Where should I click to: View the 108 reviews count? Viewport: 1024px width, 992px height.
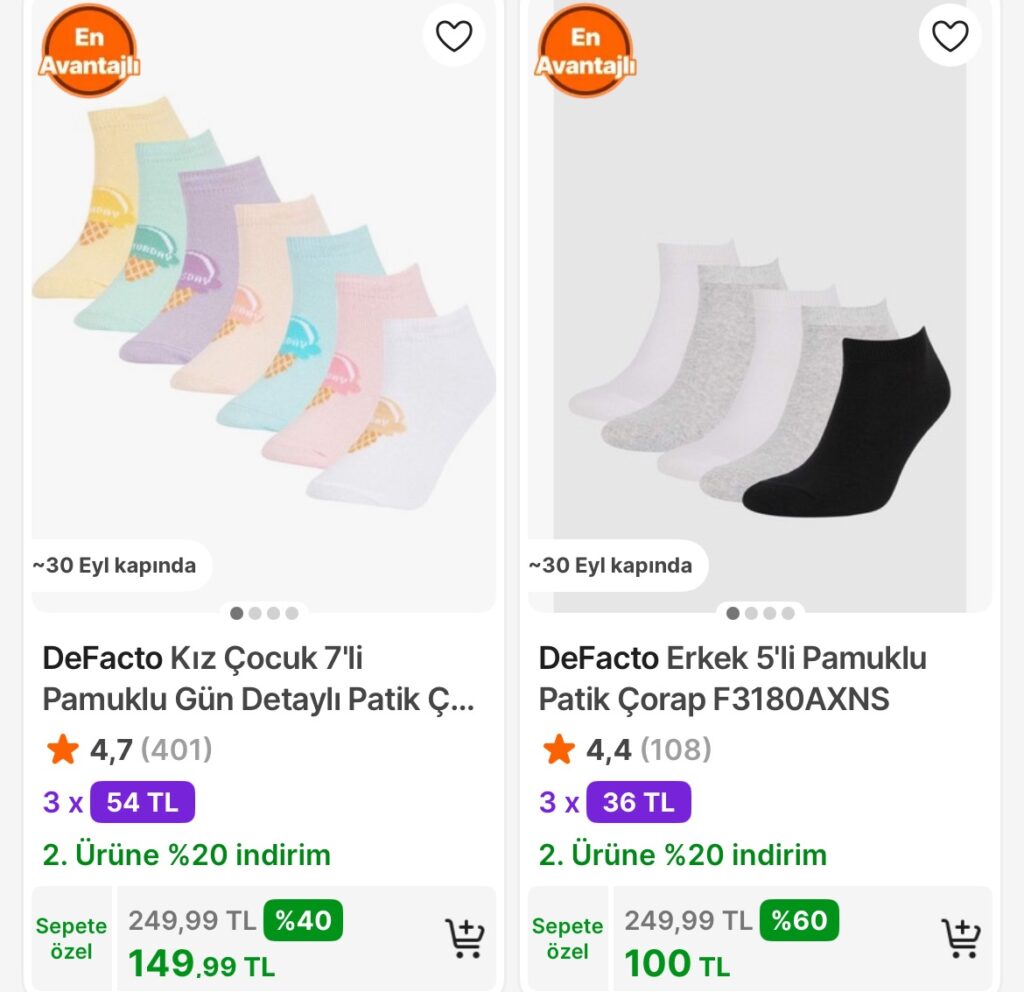click(675, 749)
